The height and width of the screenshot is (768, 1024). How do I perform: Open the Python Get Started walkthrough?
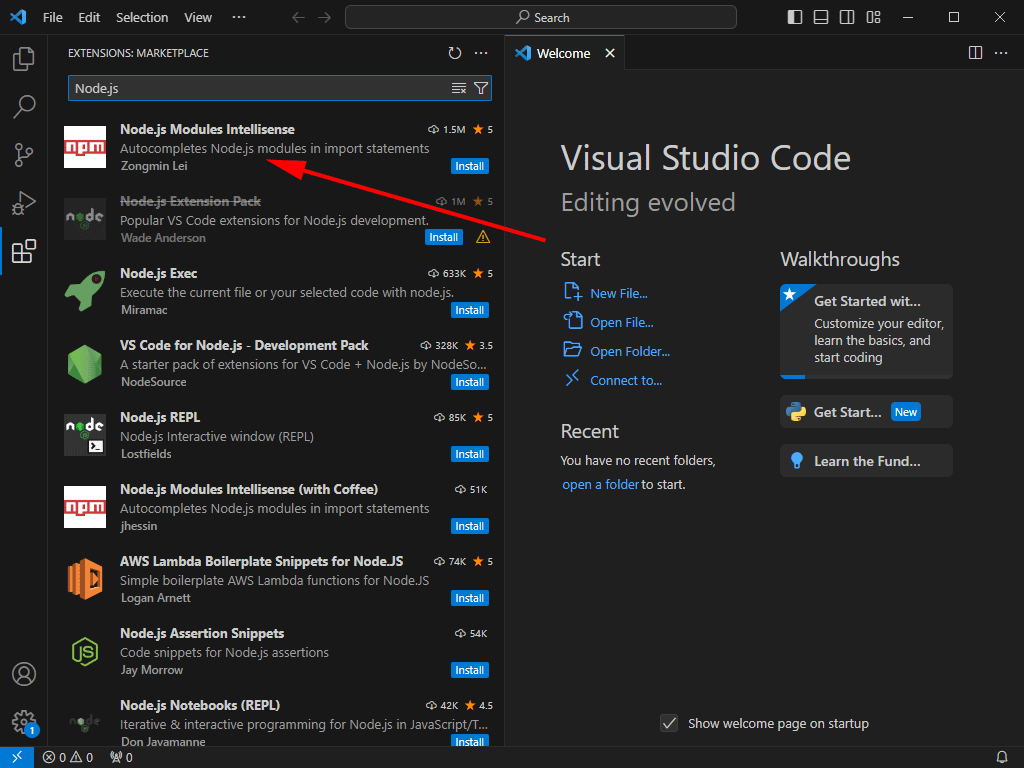[x=866, y=412]
